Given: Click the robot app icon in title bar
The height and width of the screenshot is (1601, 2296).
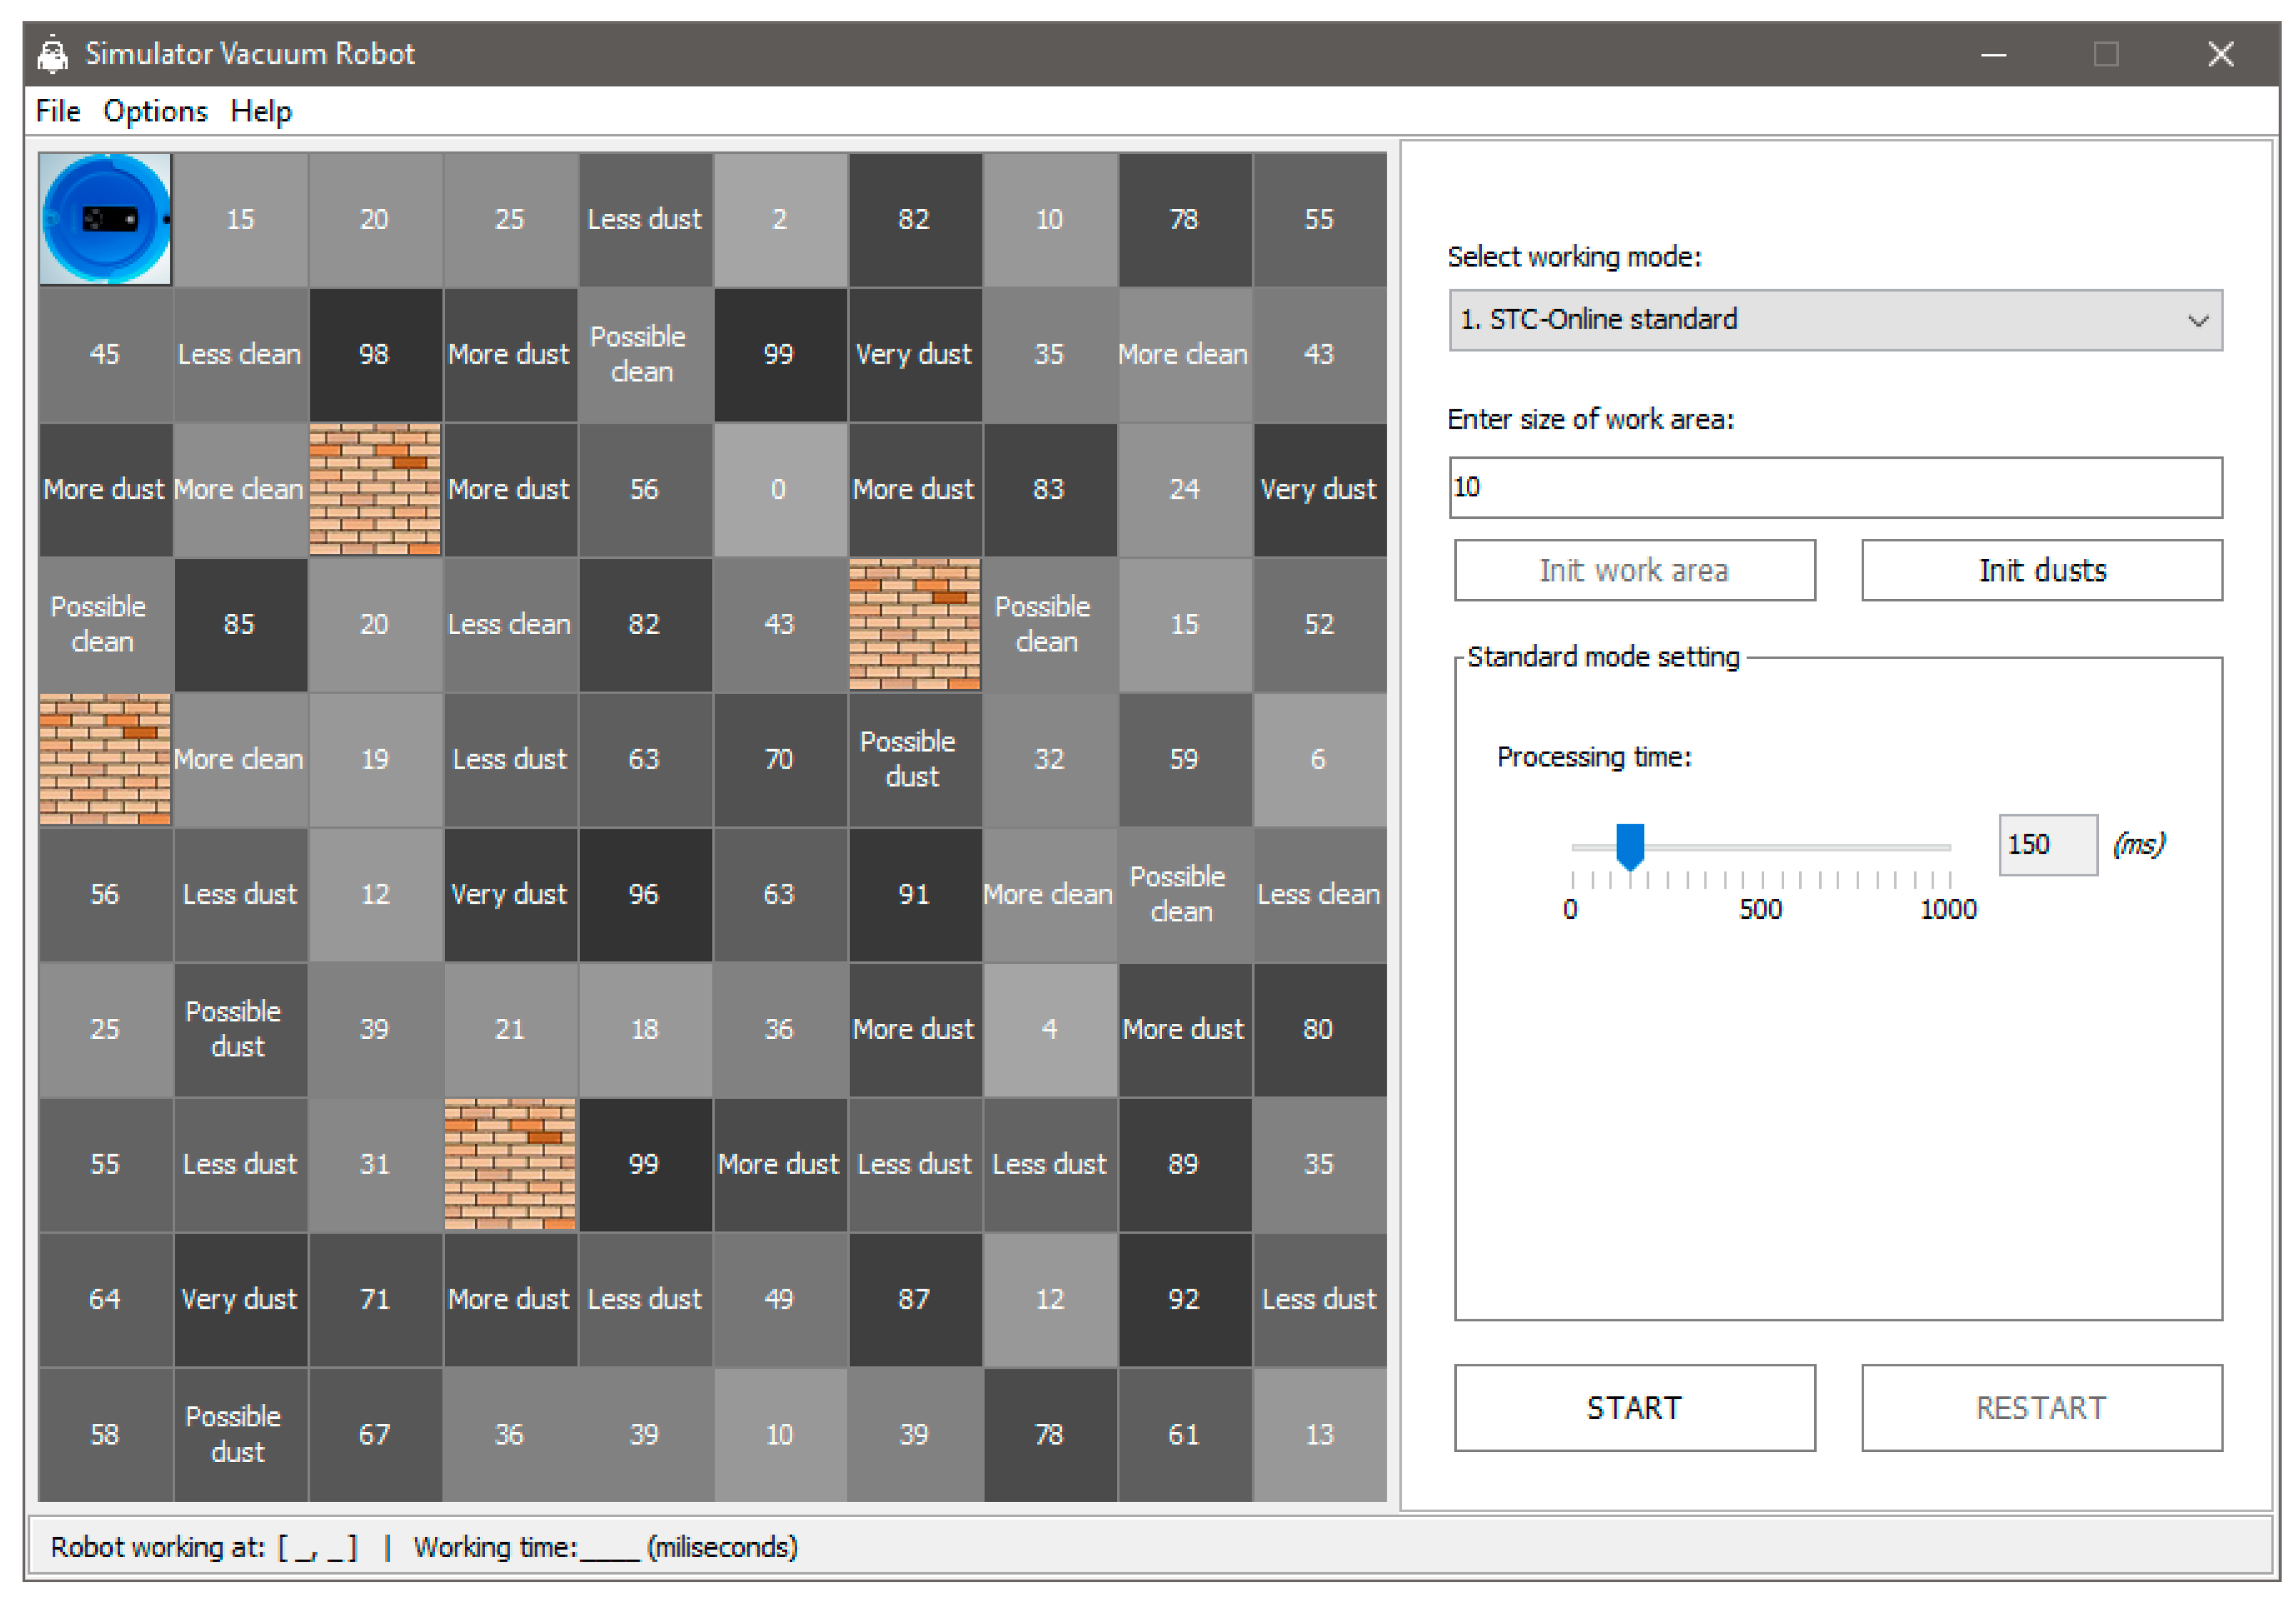Looking at the screenshot, I should tap(52, 54).
